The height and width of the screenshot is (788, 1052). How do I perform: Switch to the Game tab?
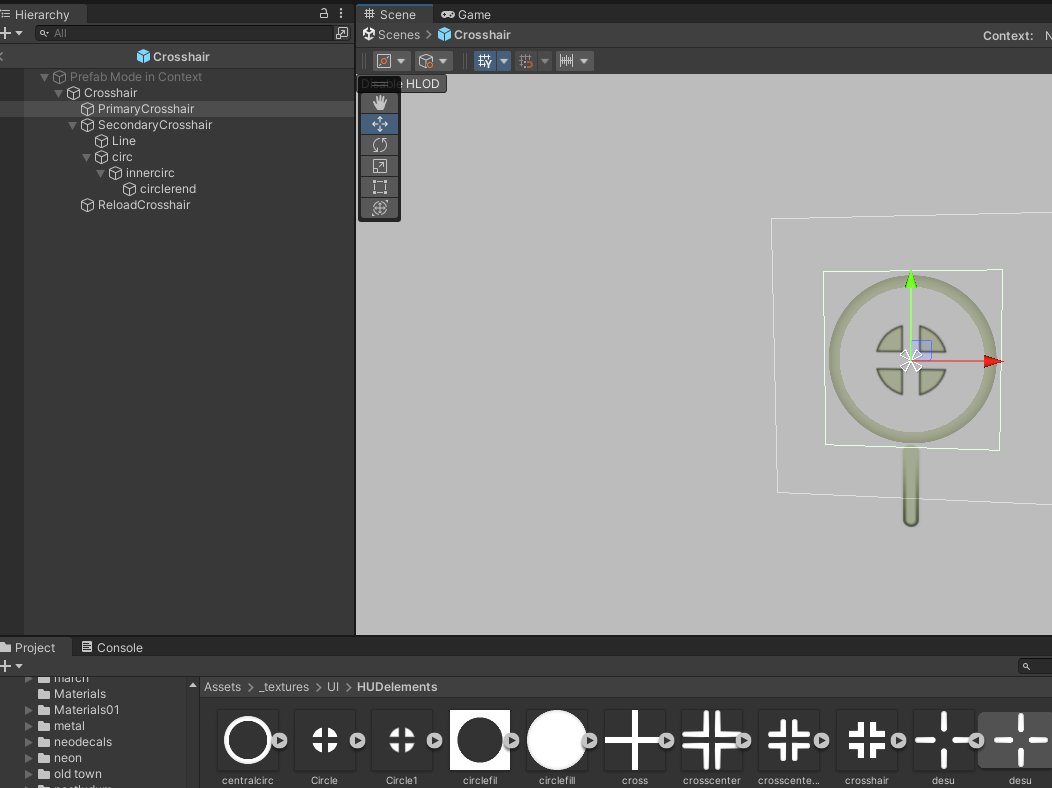(x=466, y=14)
